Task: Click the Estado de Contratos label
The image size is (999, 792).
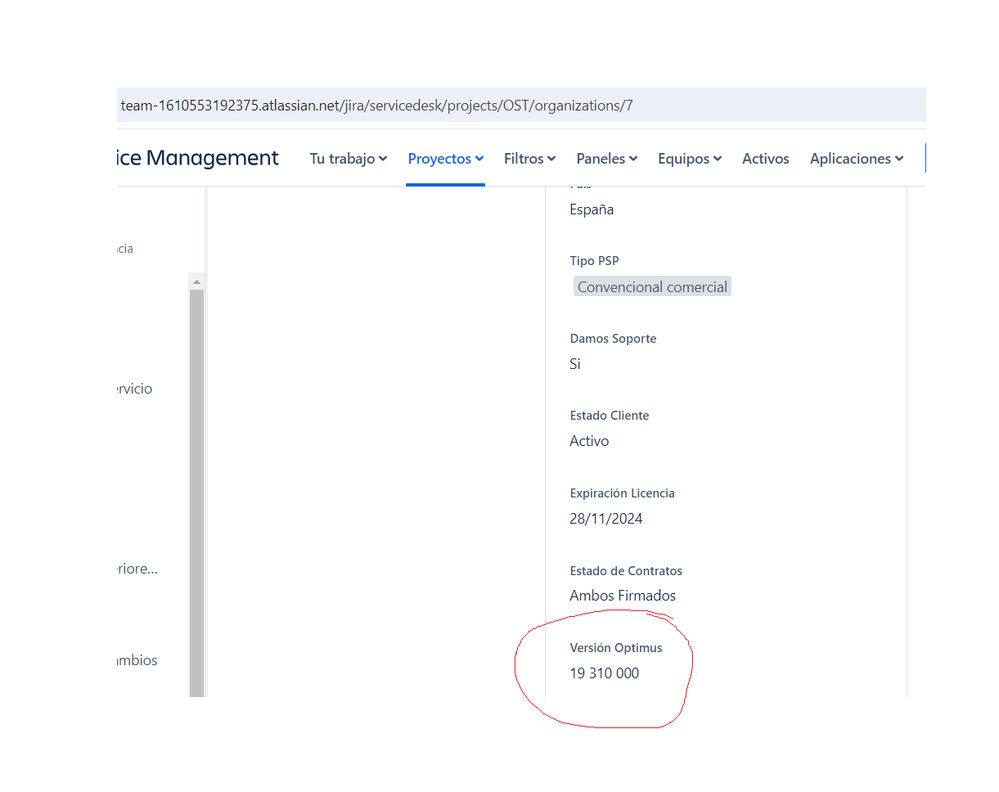Action: tap(626, 571)
